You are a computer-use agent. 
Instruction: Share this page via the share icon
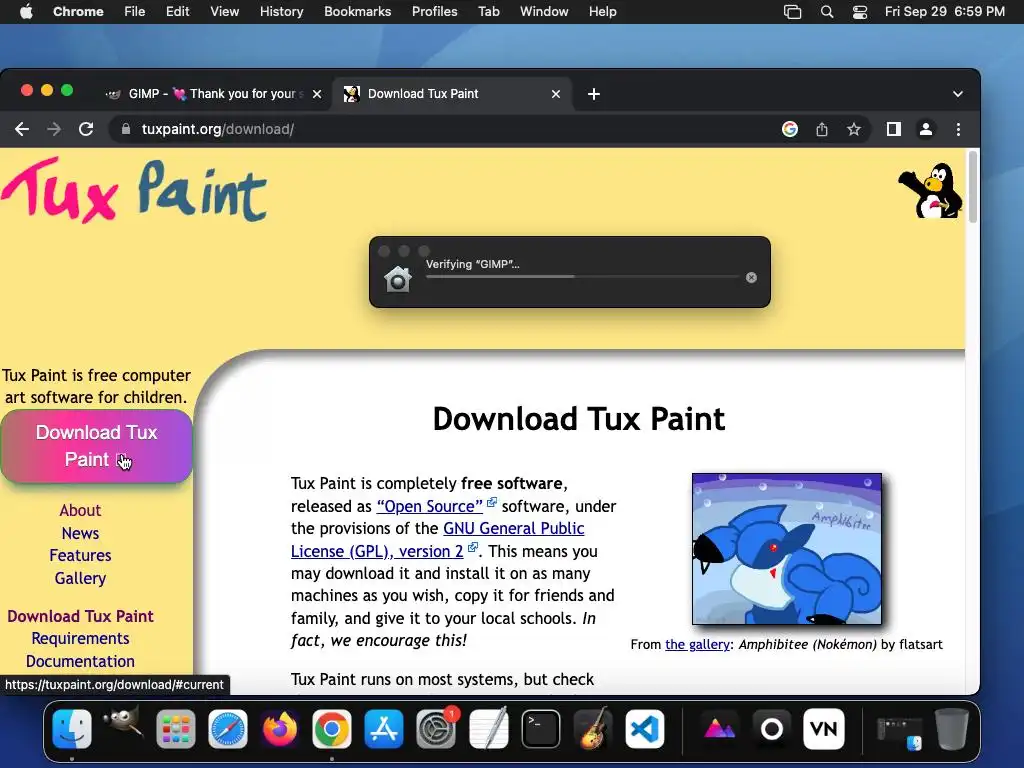pyautogui.click(x=822, y=129)
